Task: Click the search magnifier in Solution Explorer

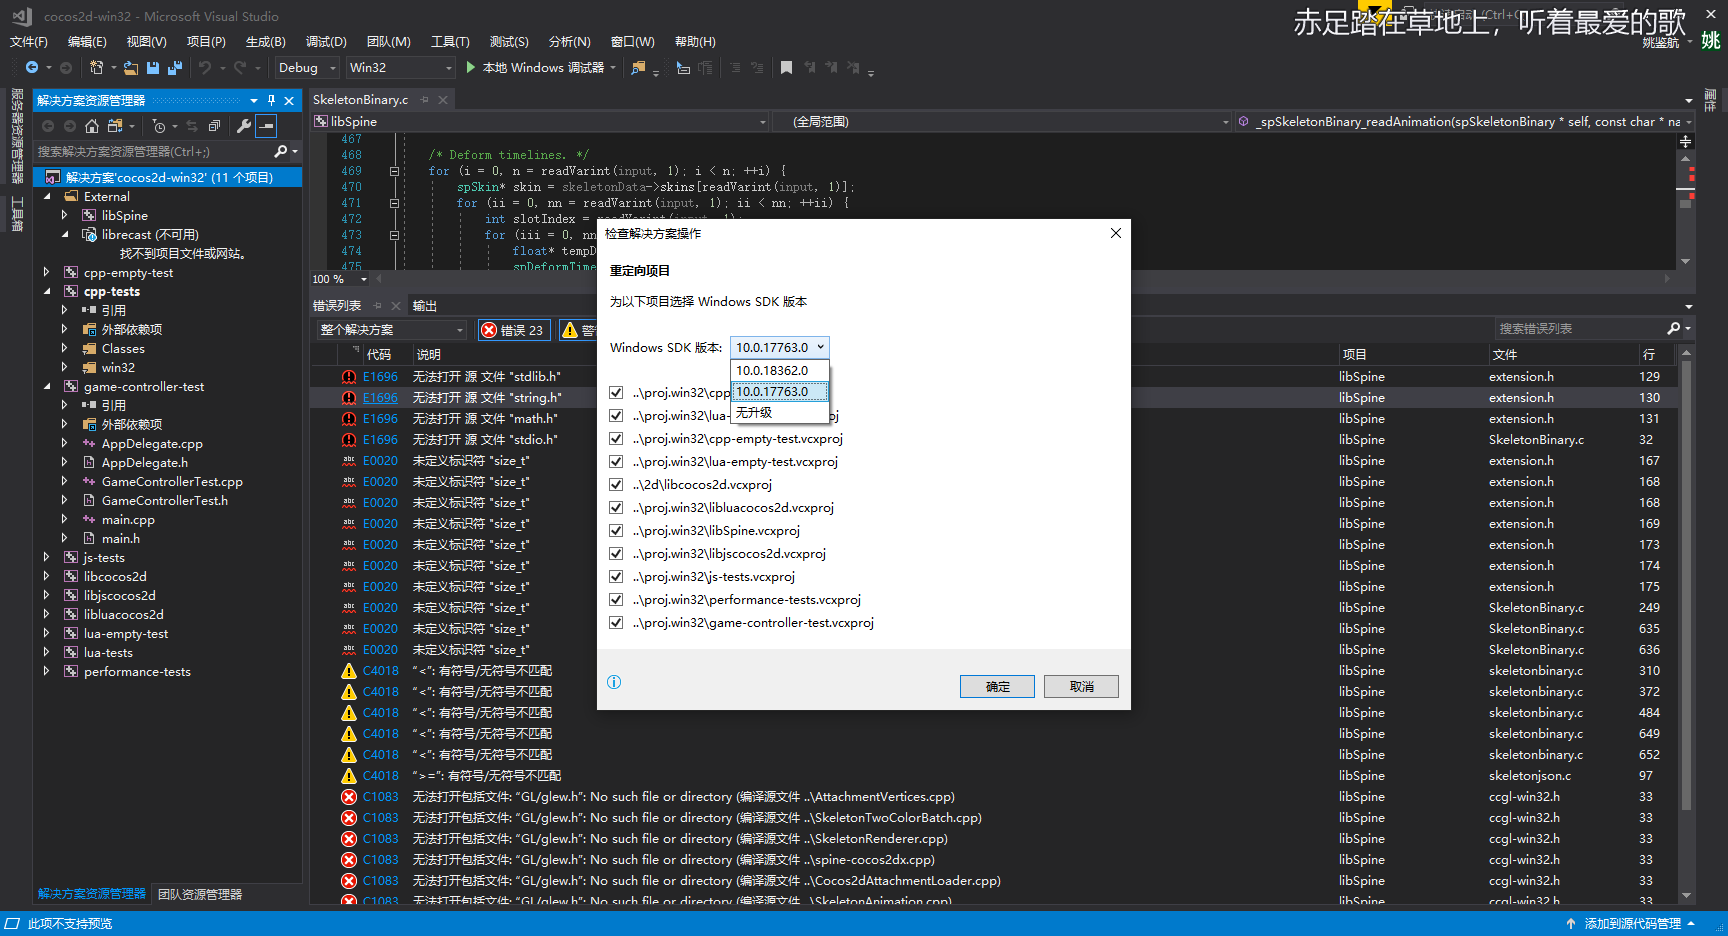Action: (x=281, y=152)
